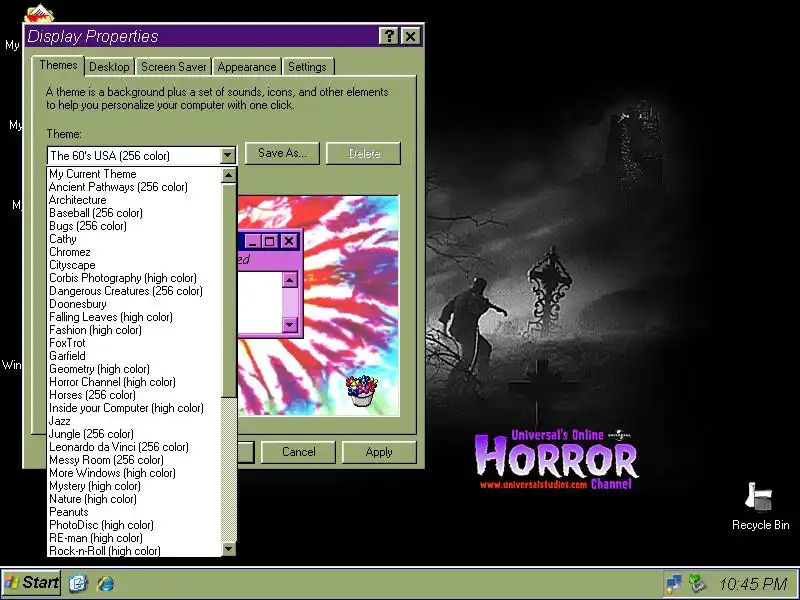
Task: Click the theme list scrollbar thumb
Action: 229,289
